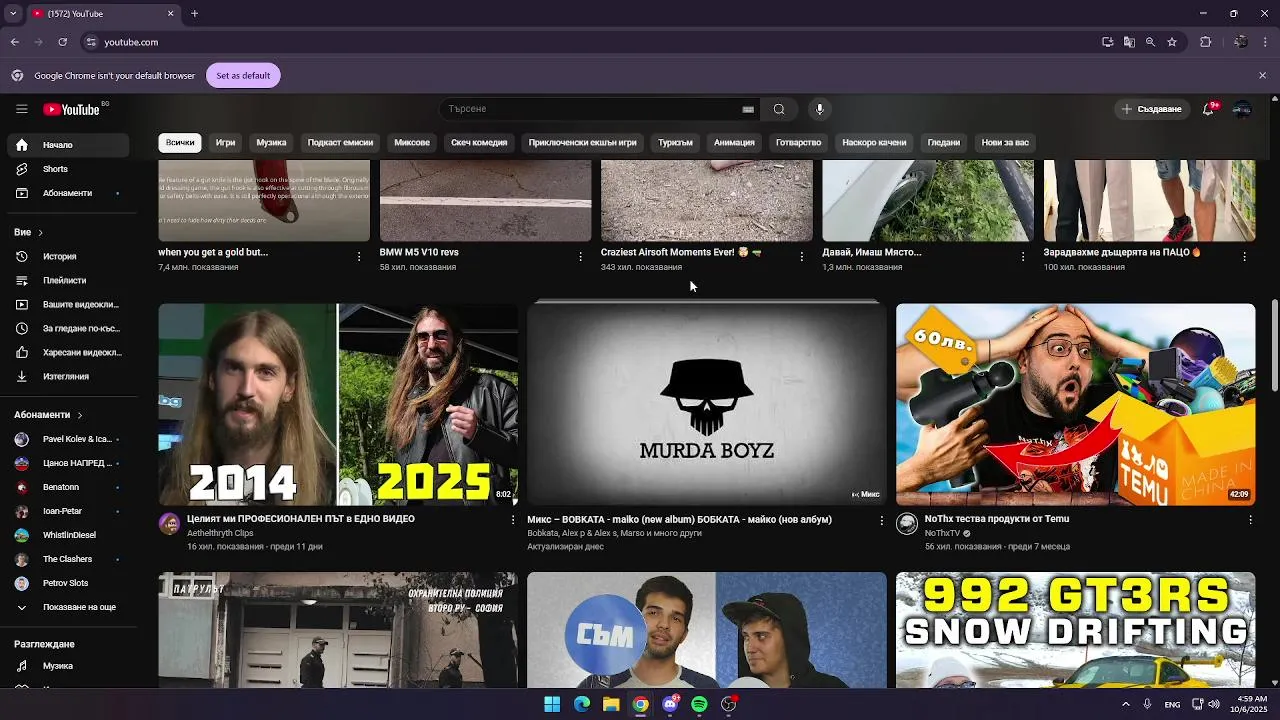Open options for 'when you get a gold' short
Image resolution: width=1280 pixels, height=720 pixels.
[359, 257]
